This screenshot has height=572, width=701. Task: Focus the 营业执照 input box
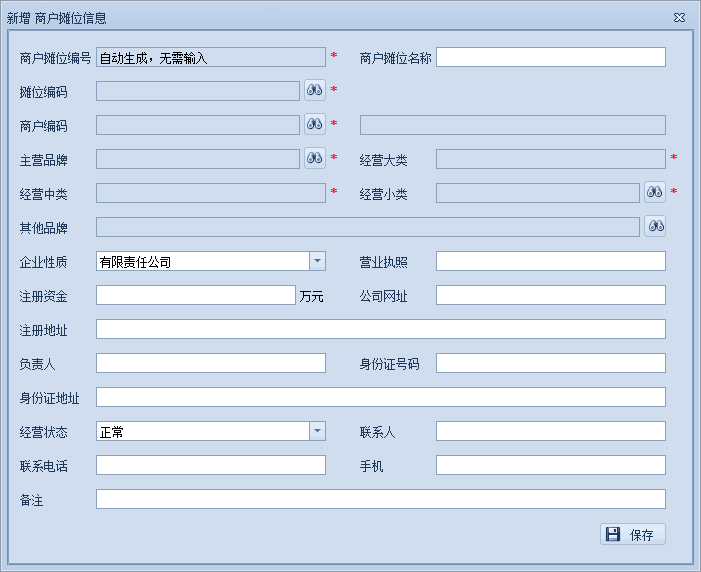(x=550, y=261)
